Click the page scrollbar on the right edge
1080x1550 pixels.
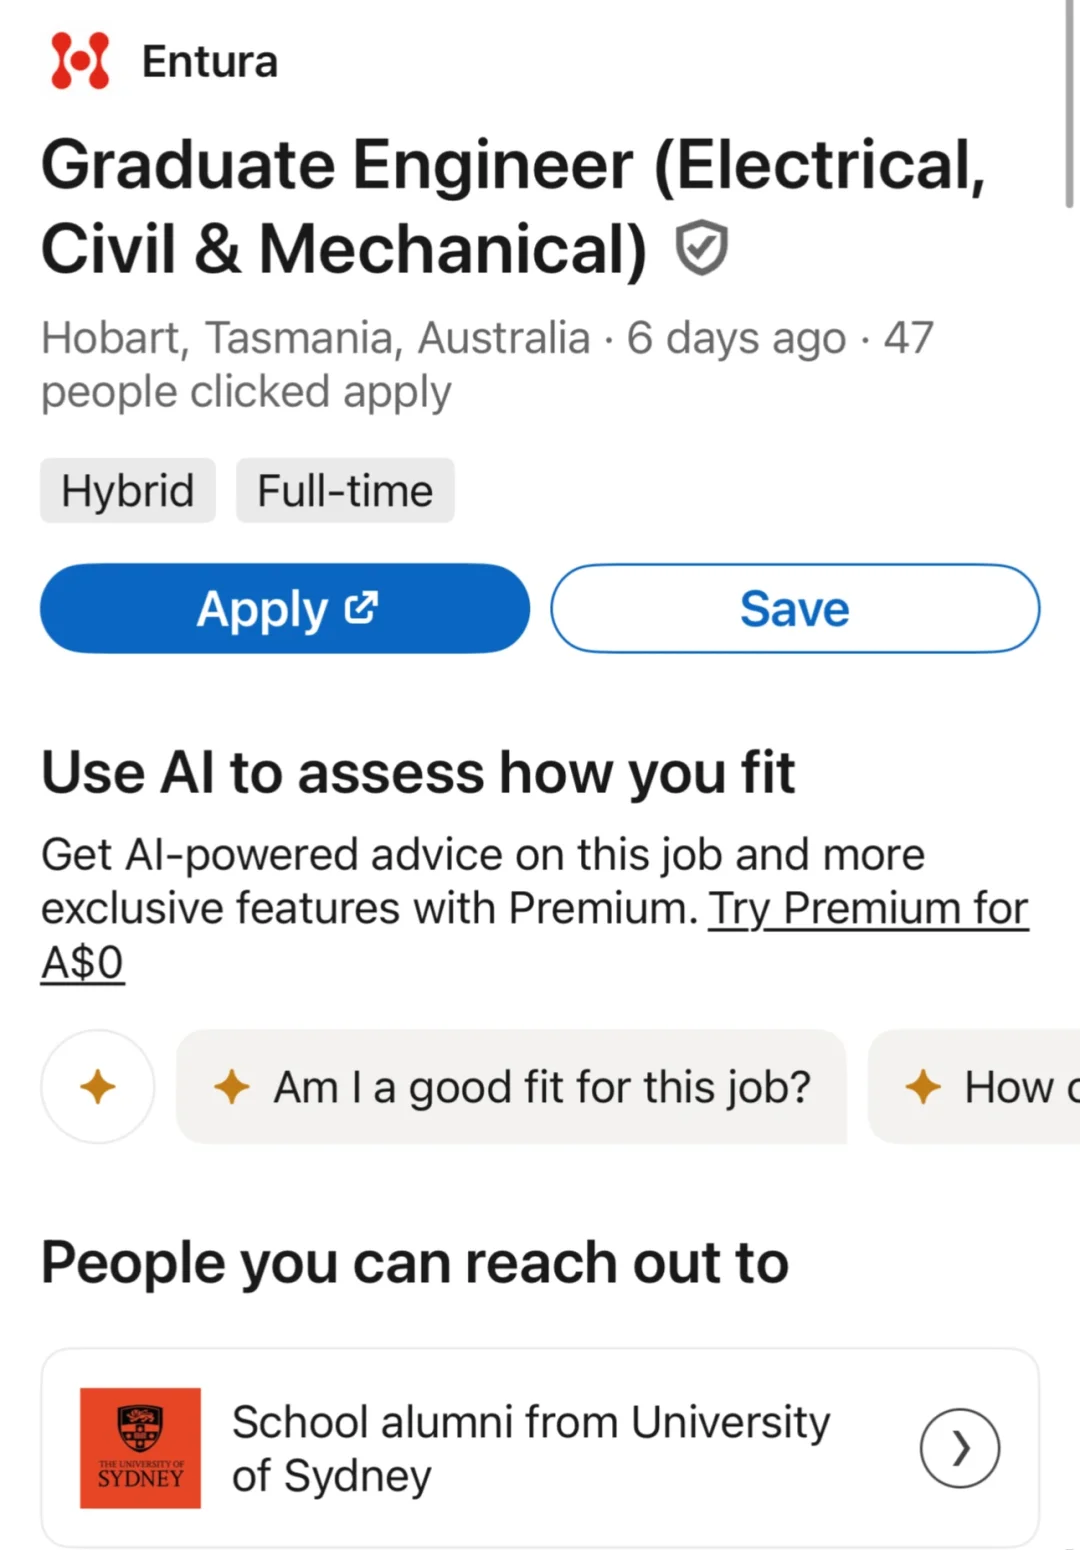1070,104
